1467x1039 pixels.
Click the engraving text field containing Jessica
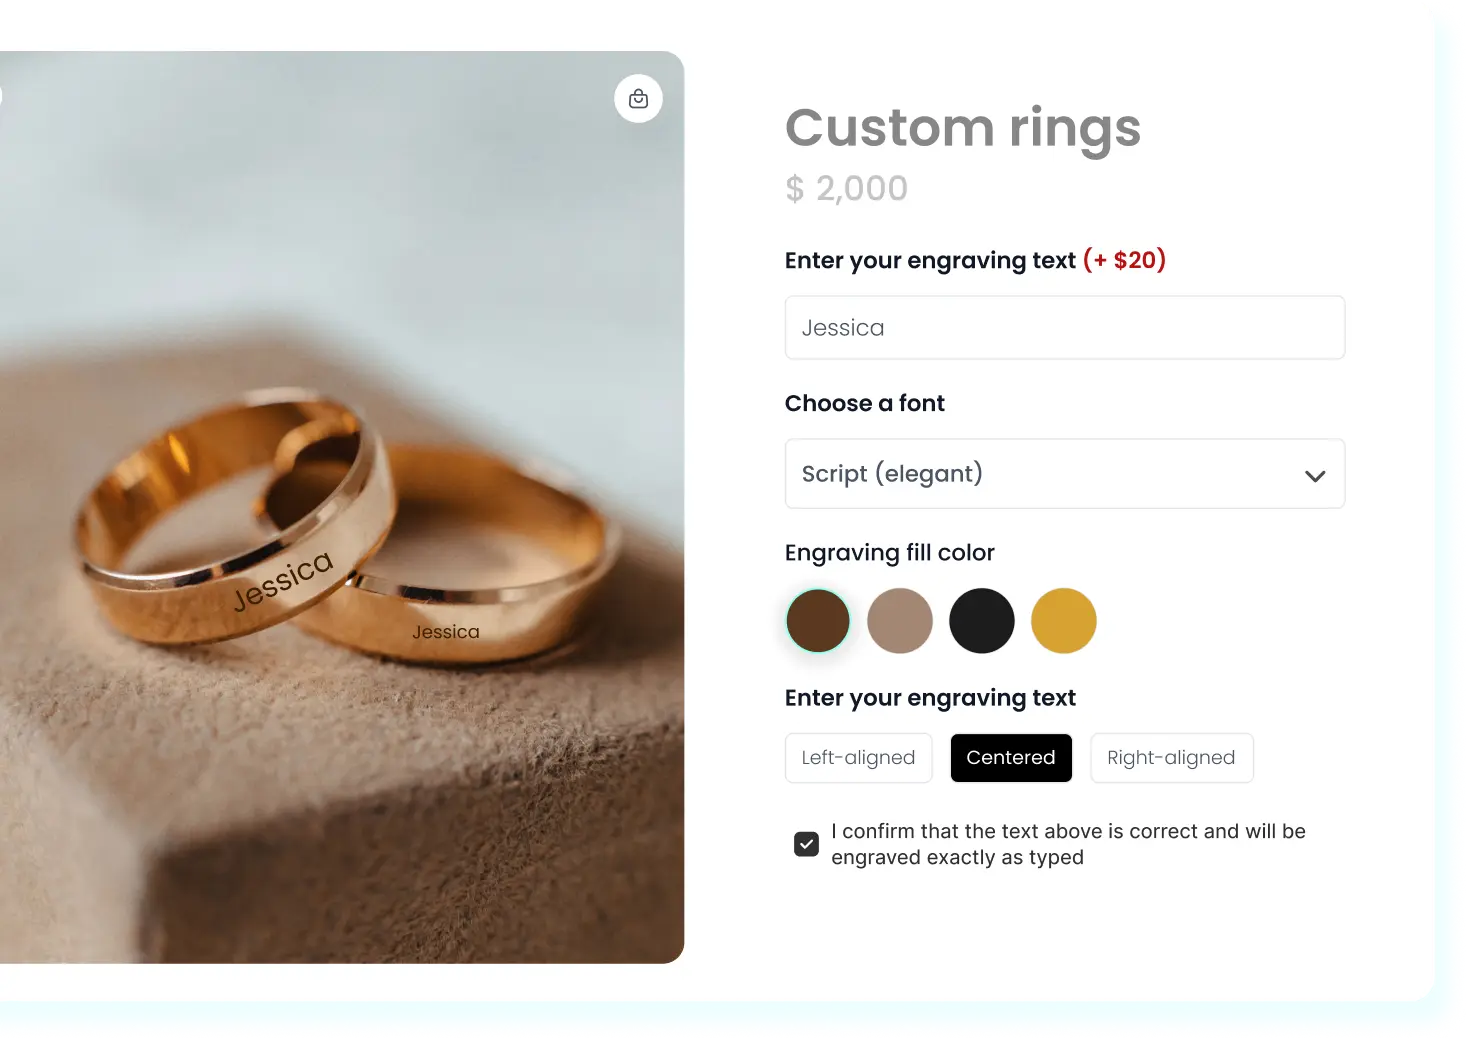1064,328
